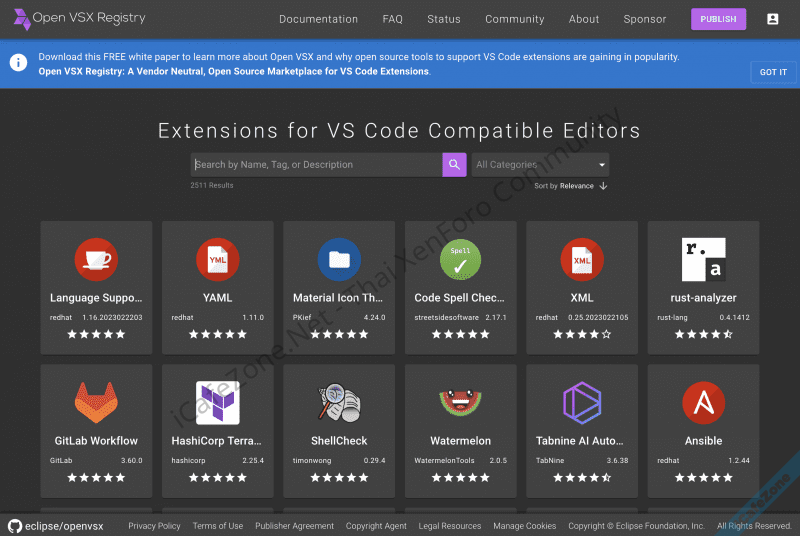Toggle sort order direction arrow
Image resolution: width=800 pixels, height=536 pixels.
[603, 186]
